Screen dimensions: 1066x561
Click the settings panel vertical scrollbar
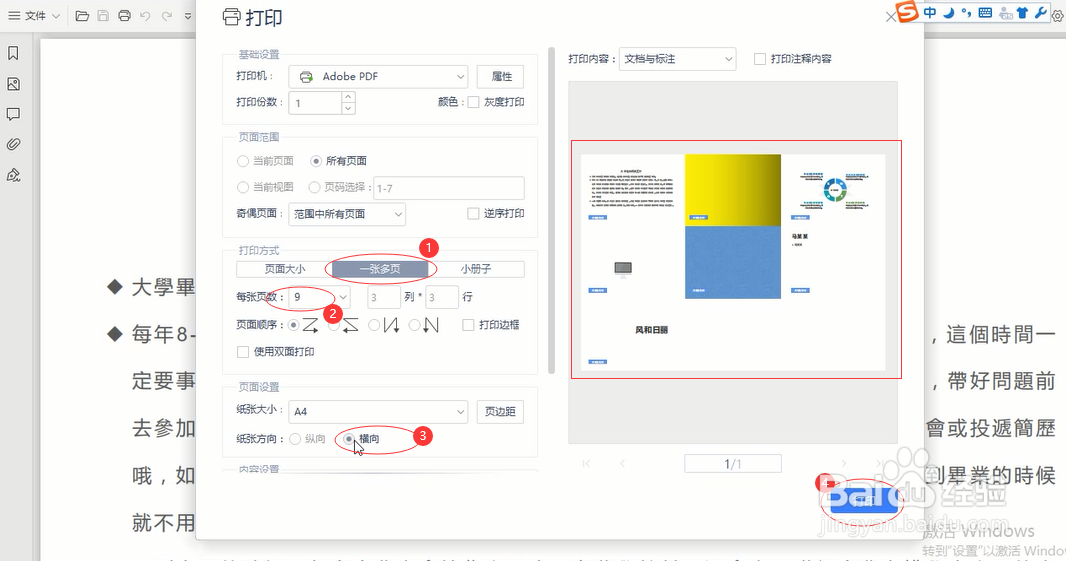552,211
